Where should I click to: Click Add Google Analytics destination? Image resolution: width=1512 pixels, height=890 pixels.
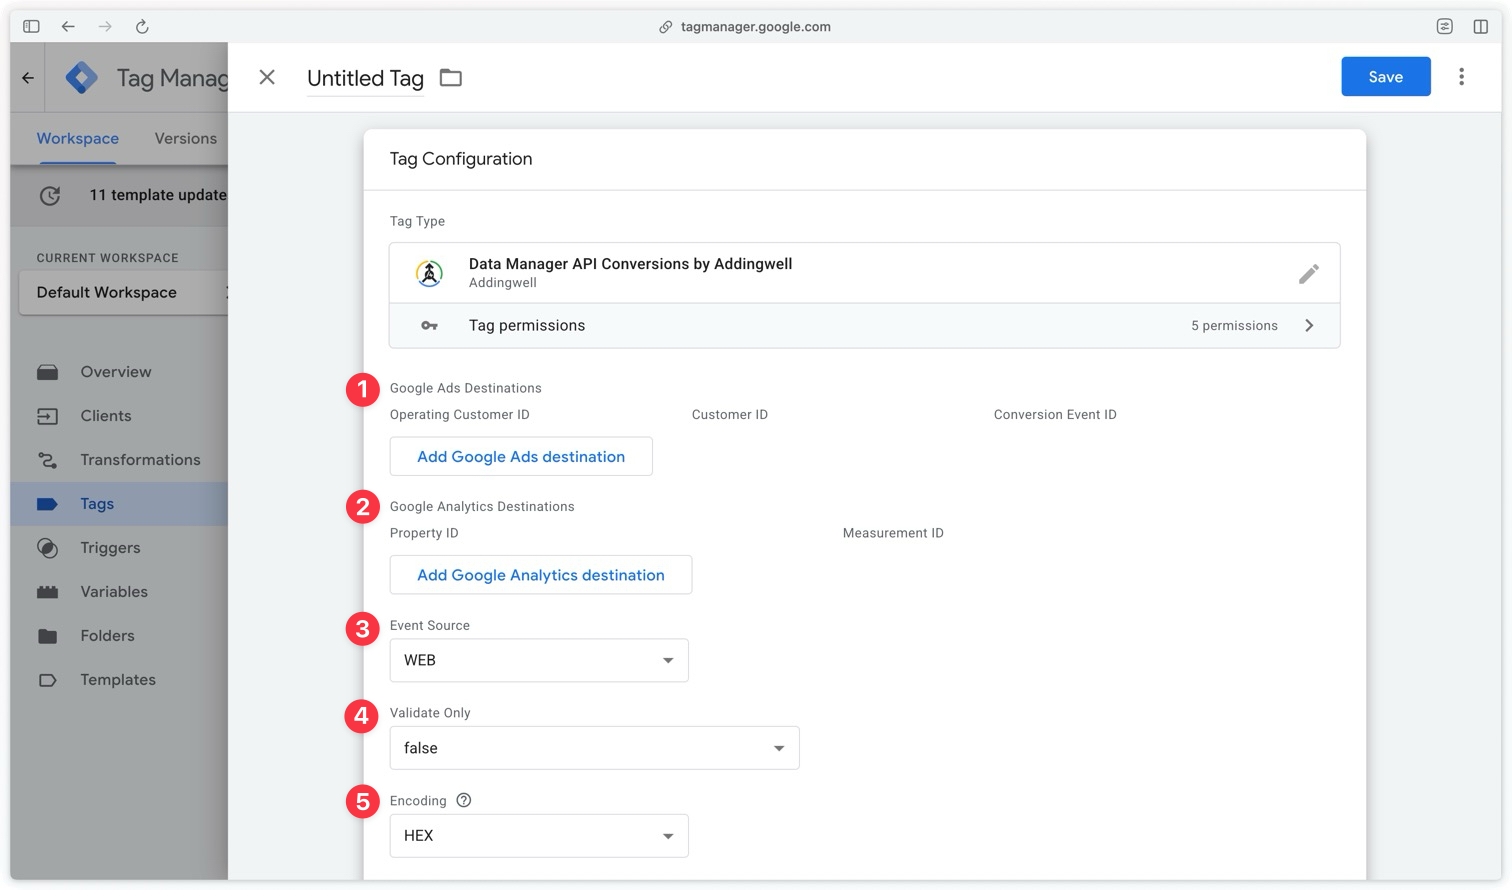[541, 575]
